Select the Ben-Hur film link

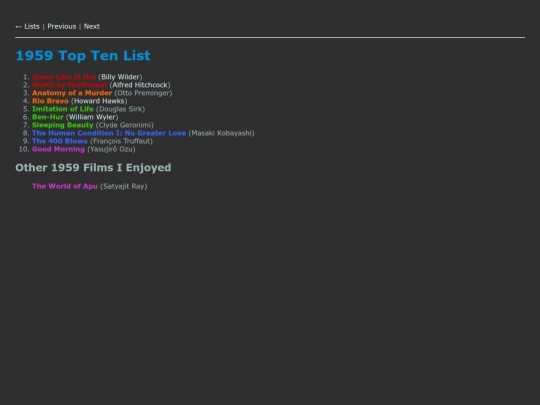(48, 117)
